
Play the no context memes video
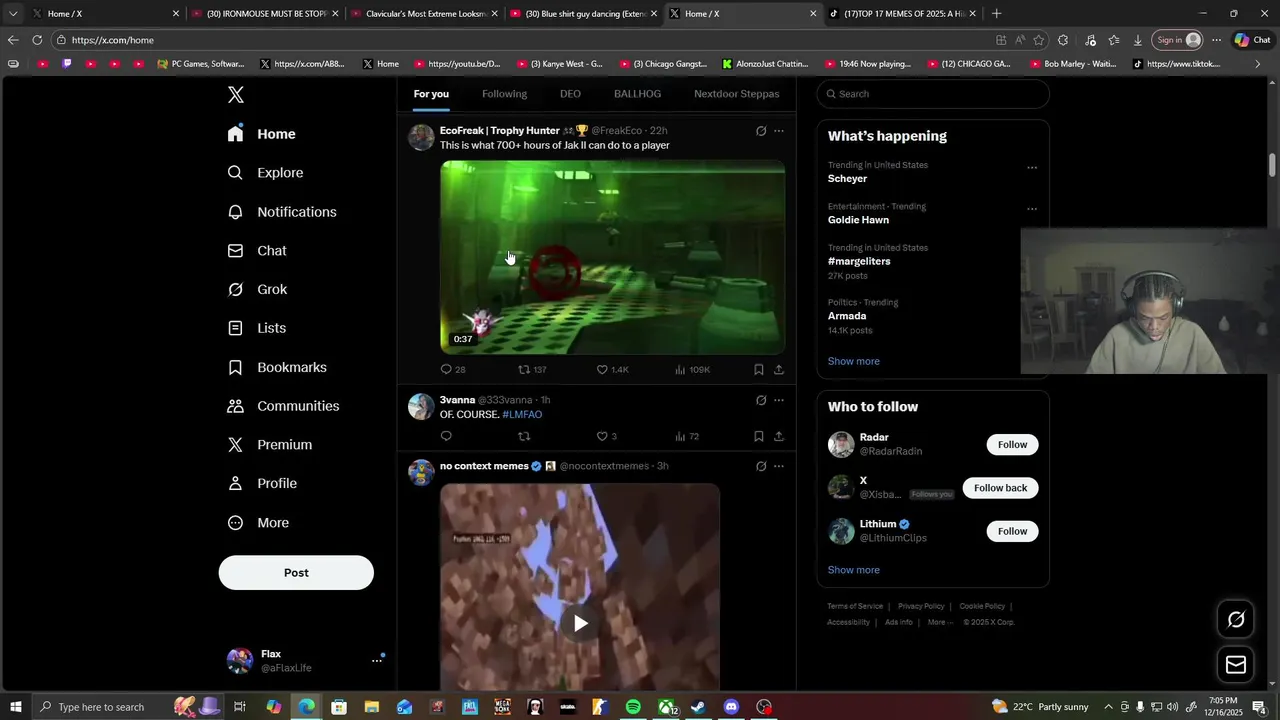580,623
